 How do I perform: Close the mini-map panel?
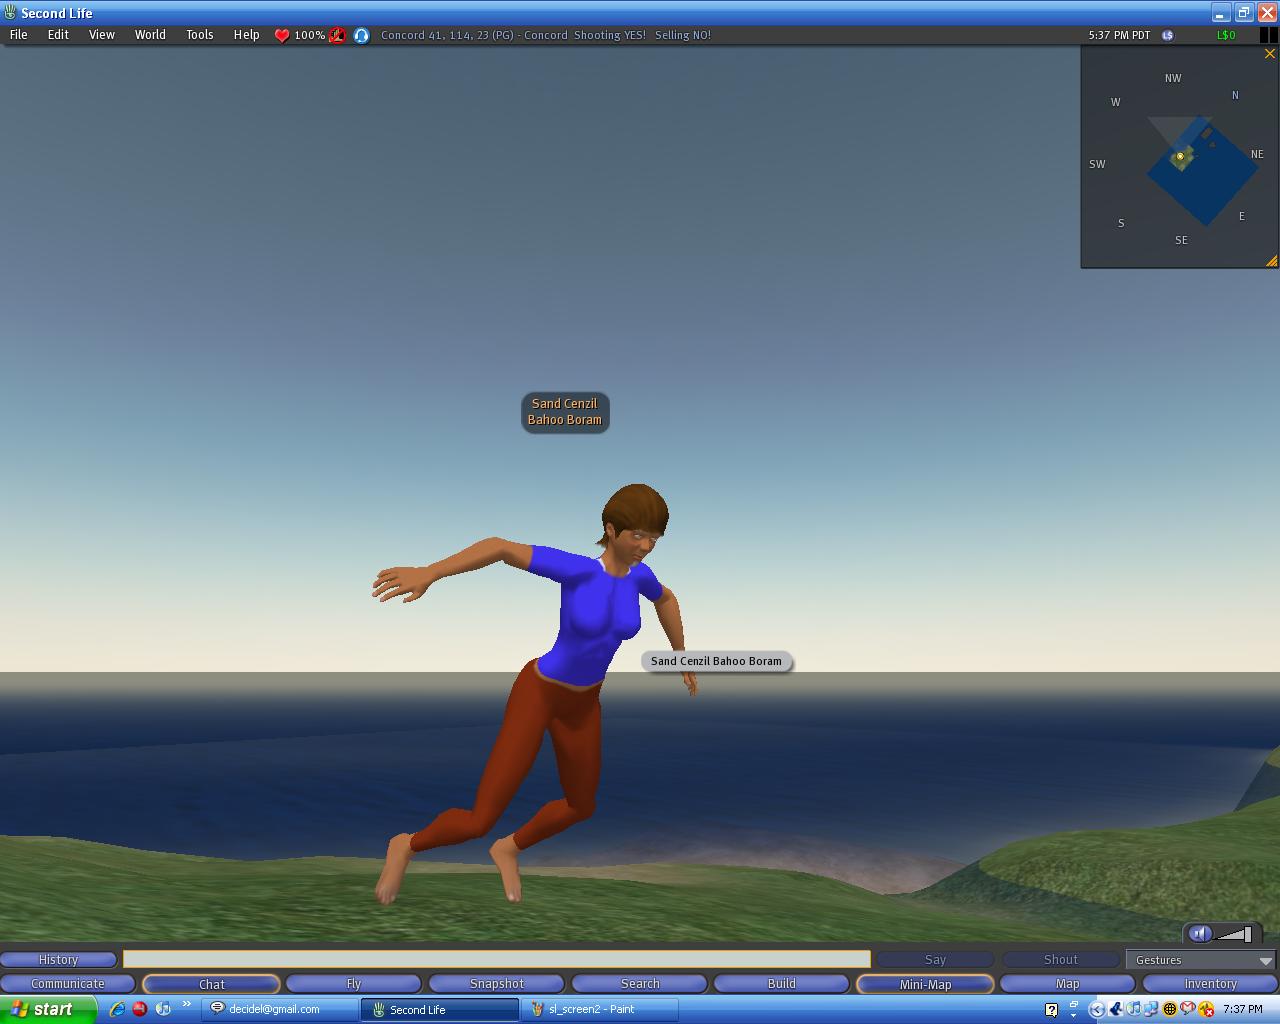[x=1270, y=54]
